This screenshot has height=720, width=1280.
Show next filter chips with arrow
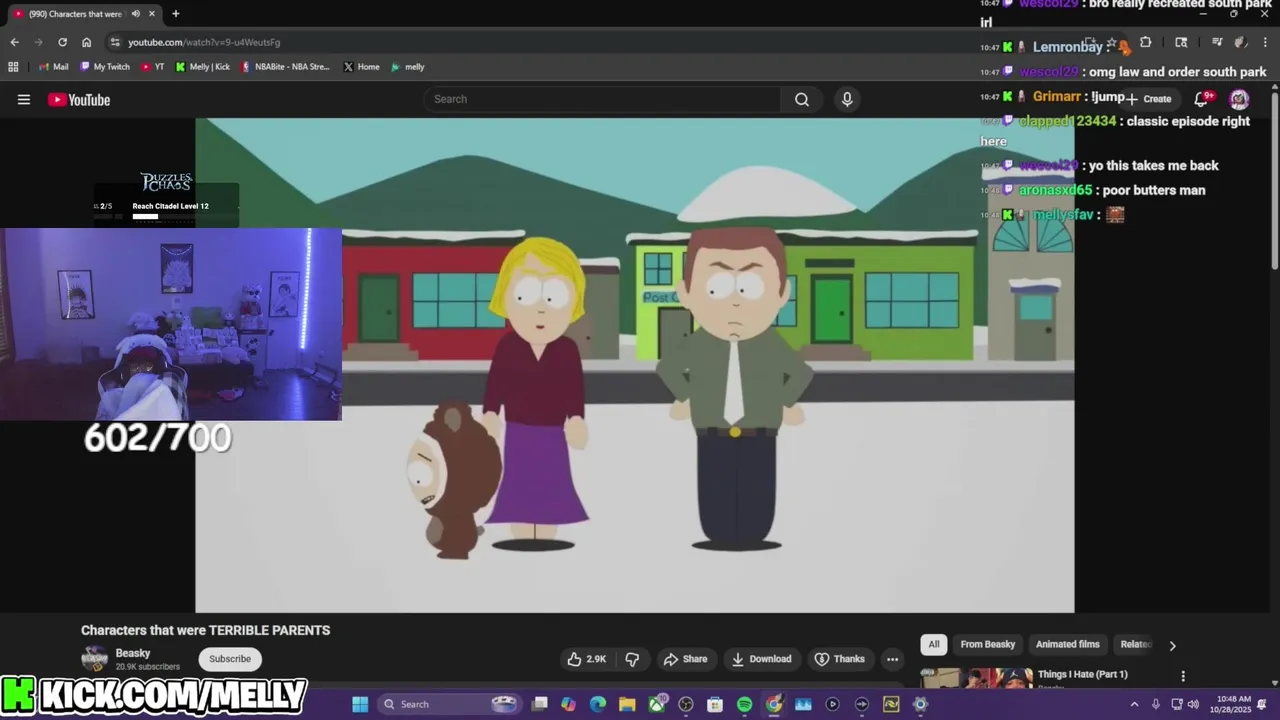1172,645
